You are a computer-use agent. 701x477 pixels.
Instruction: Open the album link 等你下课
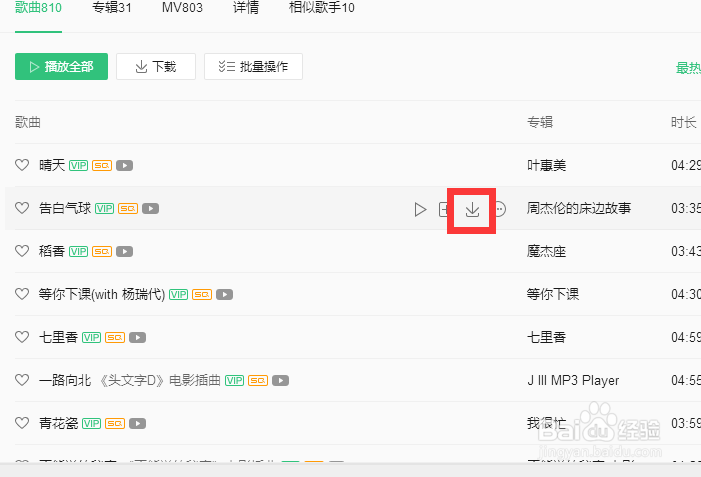tap(553, 294)
